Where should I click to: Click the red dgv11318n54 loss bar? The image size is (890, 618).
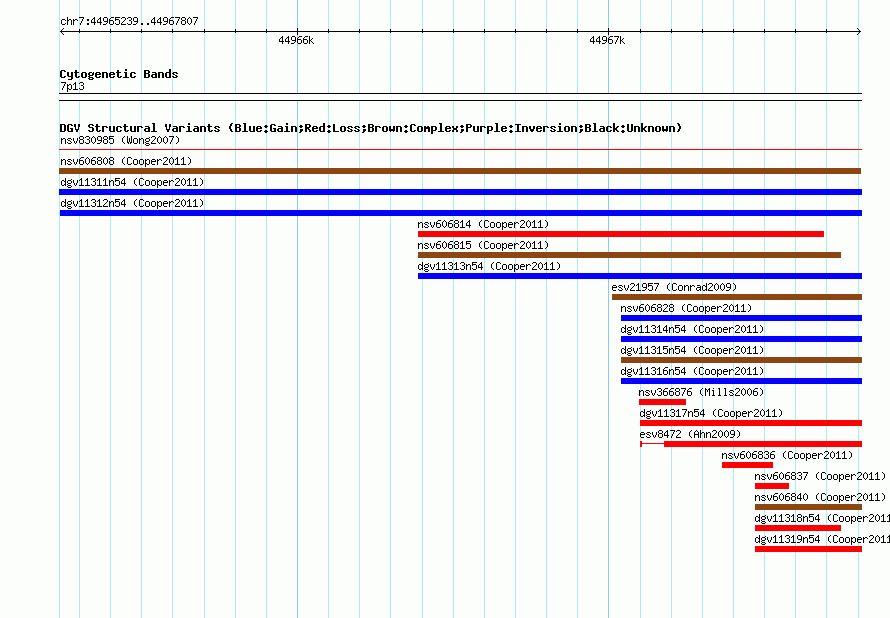click(x=798, y=528)
